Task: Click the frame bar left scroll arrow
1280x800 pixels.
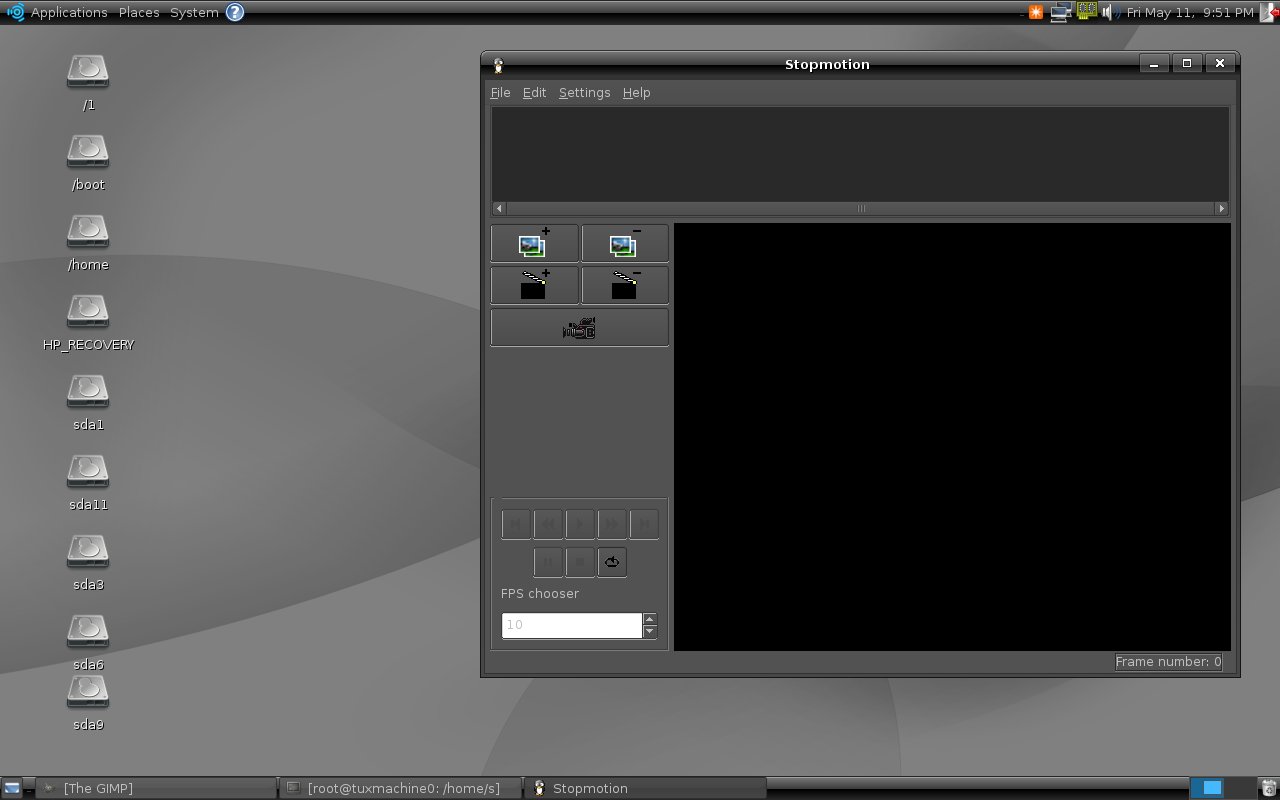Action: (499, 209)
